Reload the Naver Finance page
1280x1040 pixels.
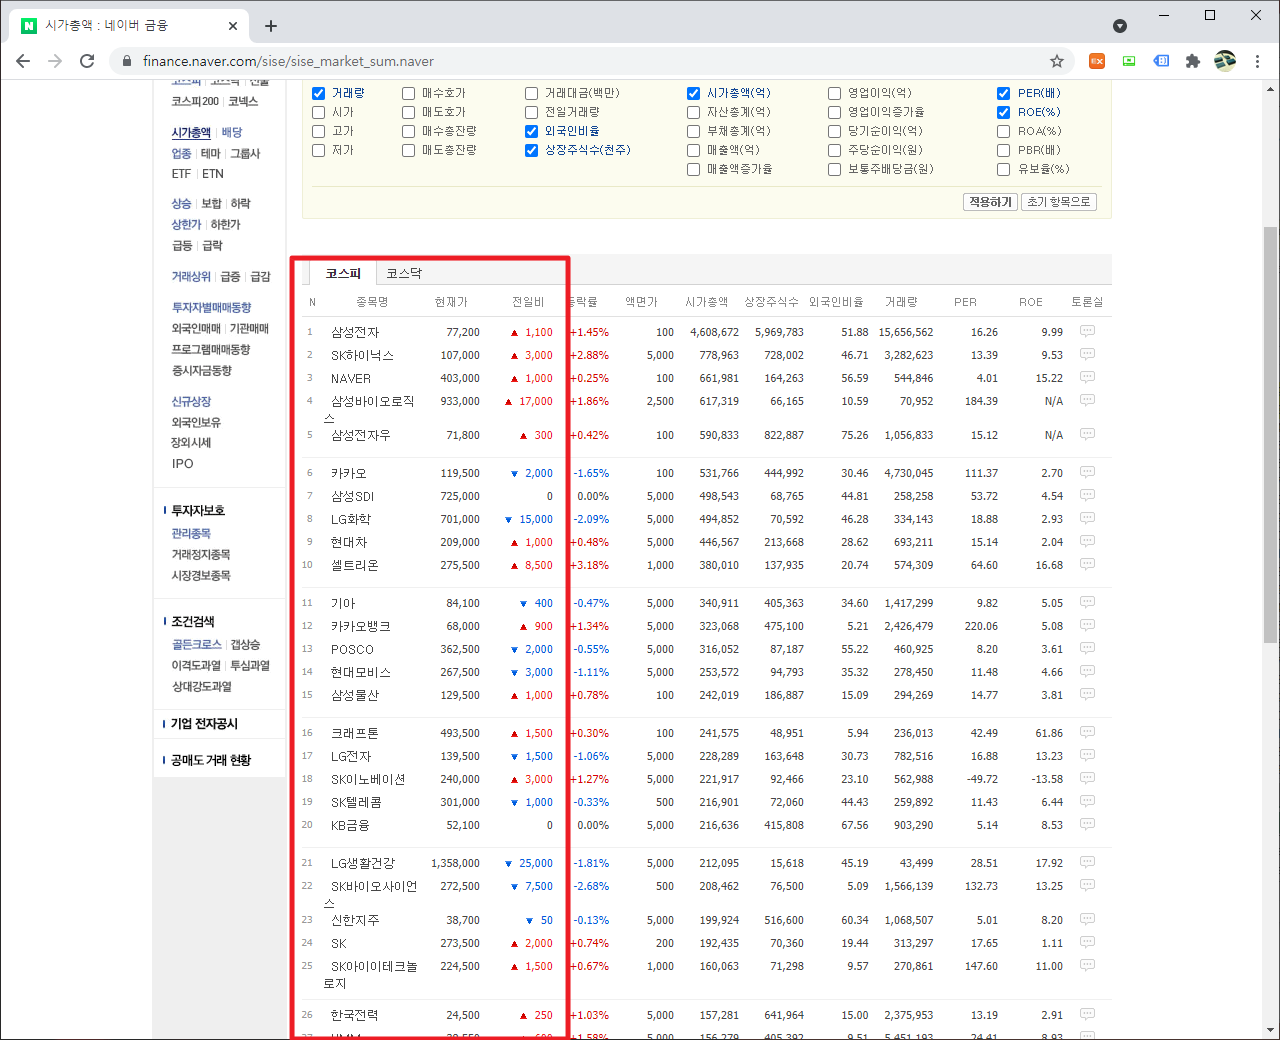tap(87, 61)
